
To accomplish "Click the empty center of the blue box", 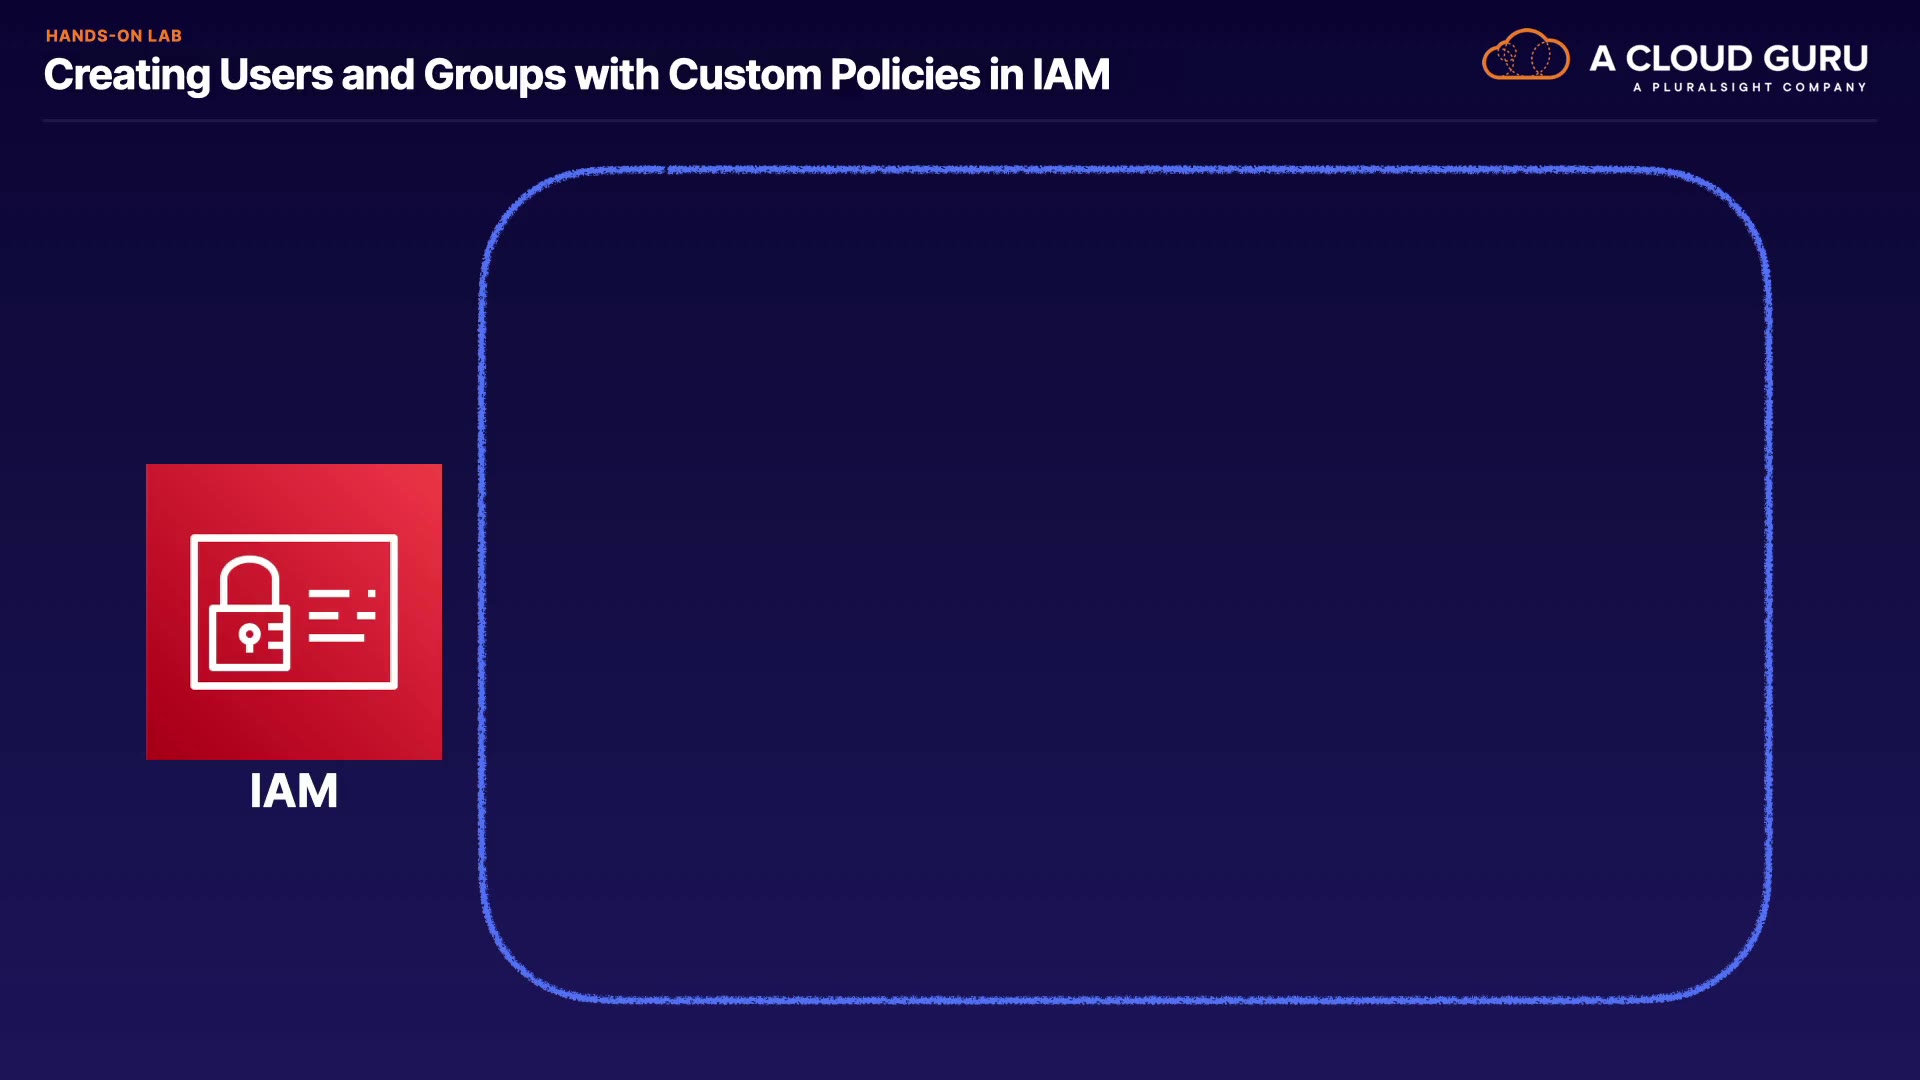I will click(x=1125, y=585).
